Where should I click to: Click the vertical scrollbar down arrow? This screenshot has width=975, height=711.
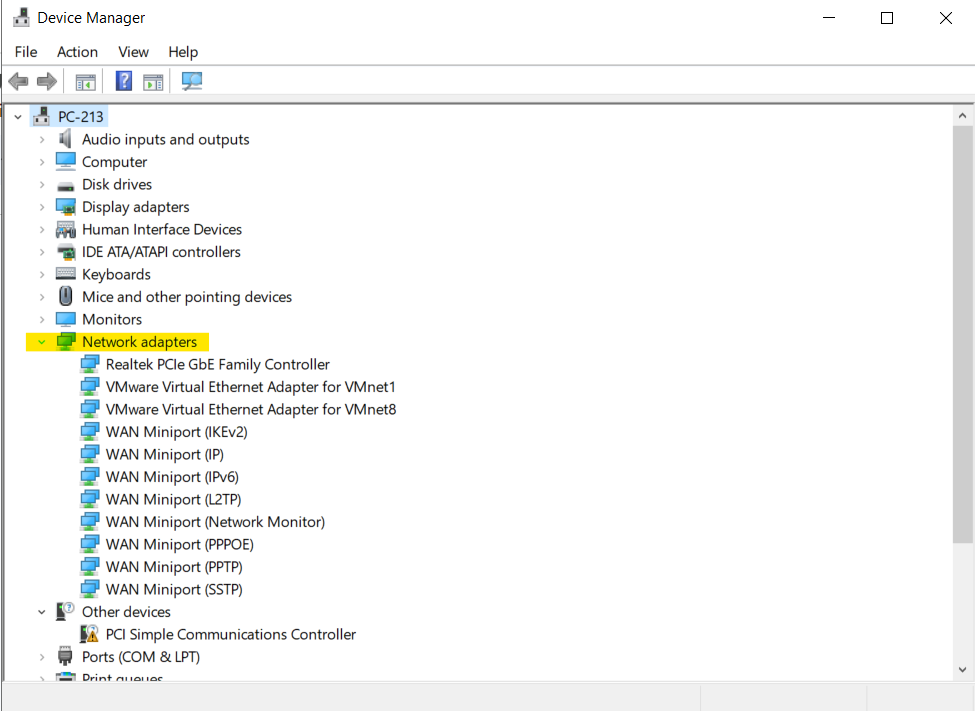(x=963, y=669)
